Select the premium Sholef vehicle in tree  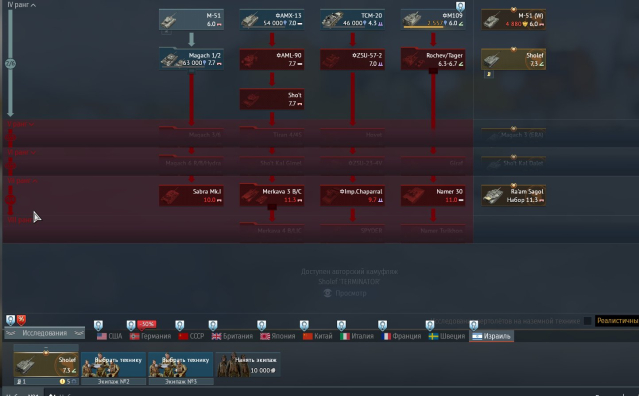[513, 59]
